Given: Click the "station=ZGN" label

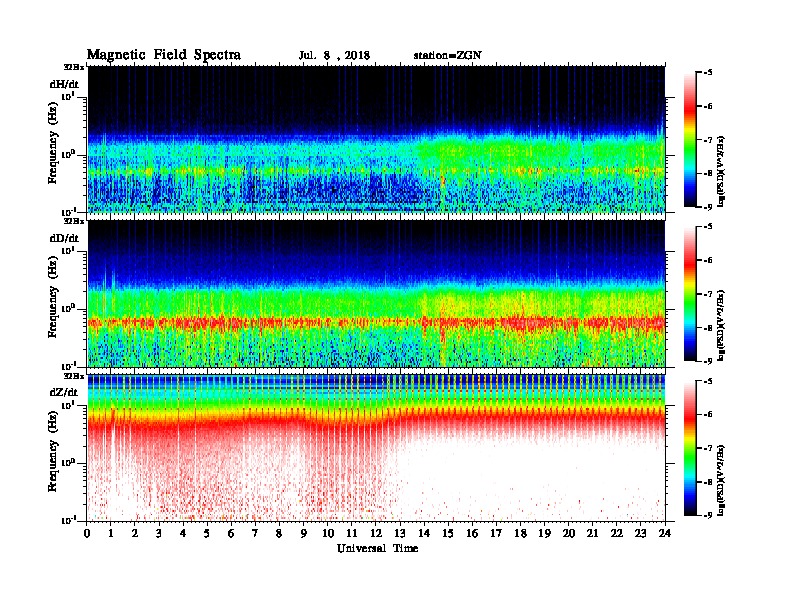Looking at the screenshot, I should pos(448,56).
